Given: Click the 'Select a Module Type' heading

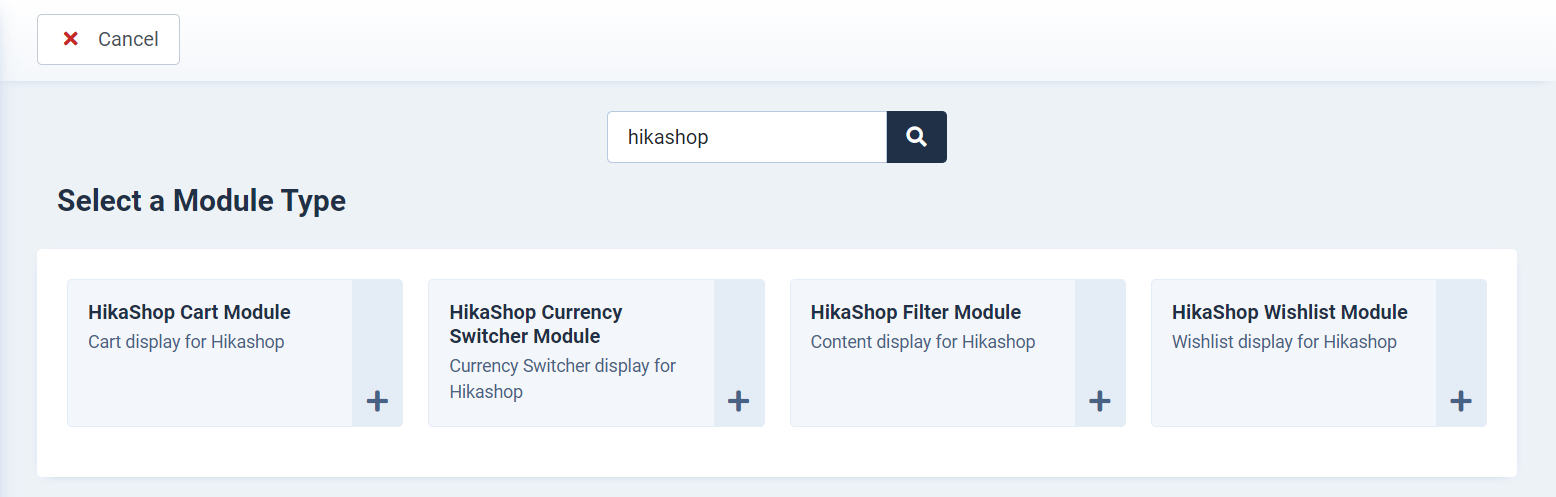Looking at the screenshot, I should tap(201, 201).
